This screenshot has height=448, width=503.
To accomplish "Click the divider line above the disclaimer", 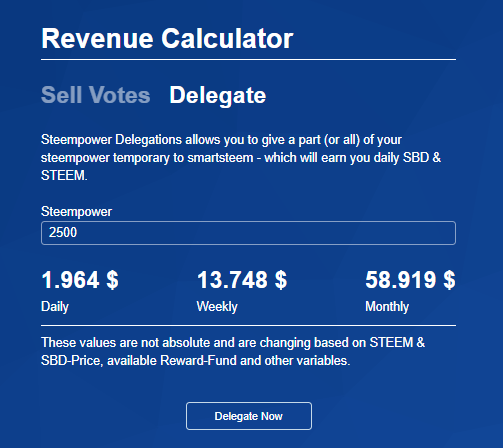I will 248,325.
